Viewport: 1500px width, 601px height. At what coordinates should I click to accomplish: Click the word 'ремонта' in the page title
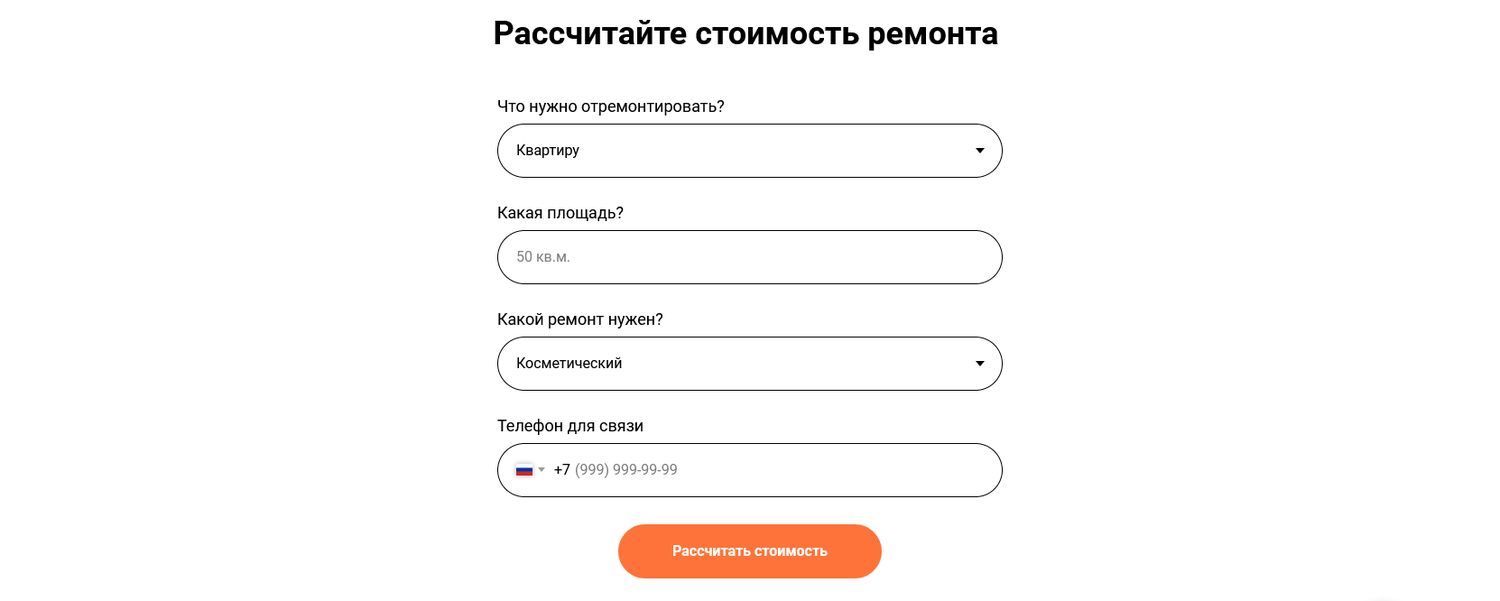[932, 33]
